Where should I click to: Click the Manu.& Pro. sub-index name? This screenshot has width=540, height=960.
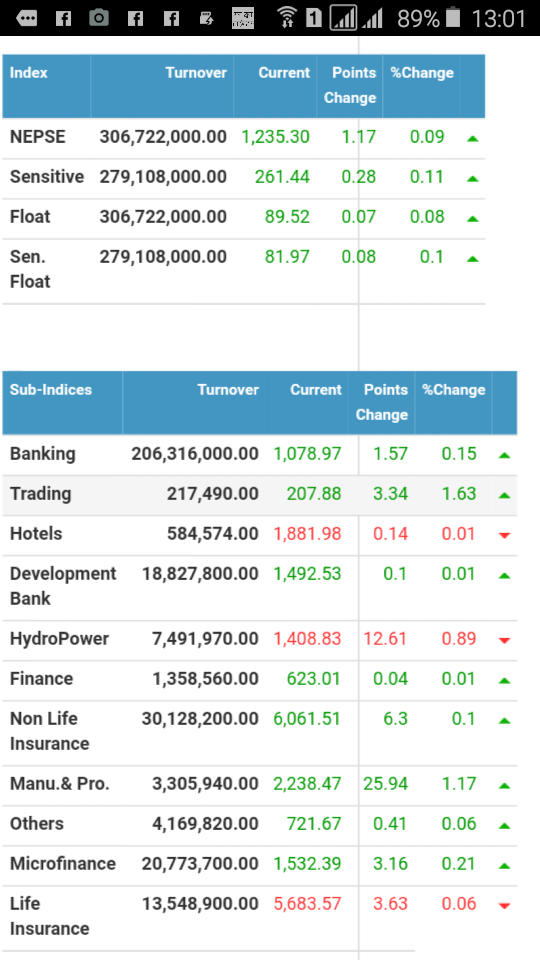tap(60, 784)
